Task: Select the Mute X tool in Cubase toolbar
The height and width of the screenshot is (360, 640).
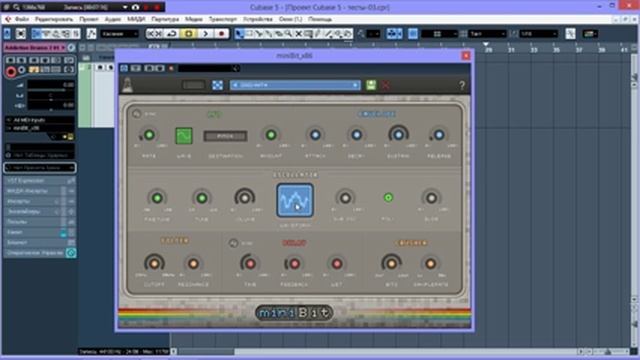Action: tap(298, 34)
